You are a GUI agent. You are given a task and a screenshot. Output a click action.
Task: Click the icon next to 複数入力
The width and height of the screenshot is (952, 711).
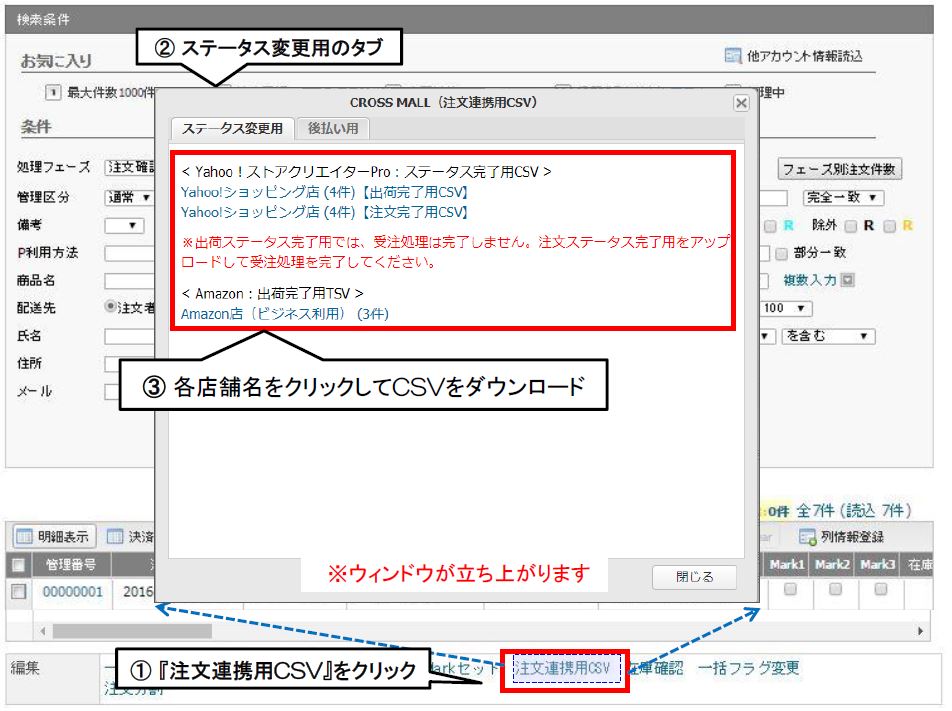tap(848, 280)
